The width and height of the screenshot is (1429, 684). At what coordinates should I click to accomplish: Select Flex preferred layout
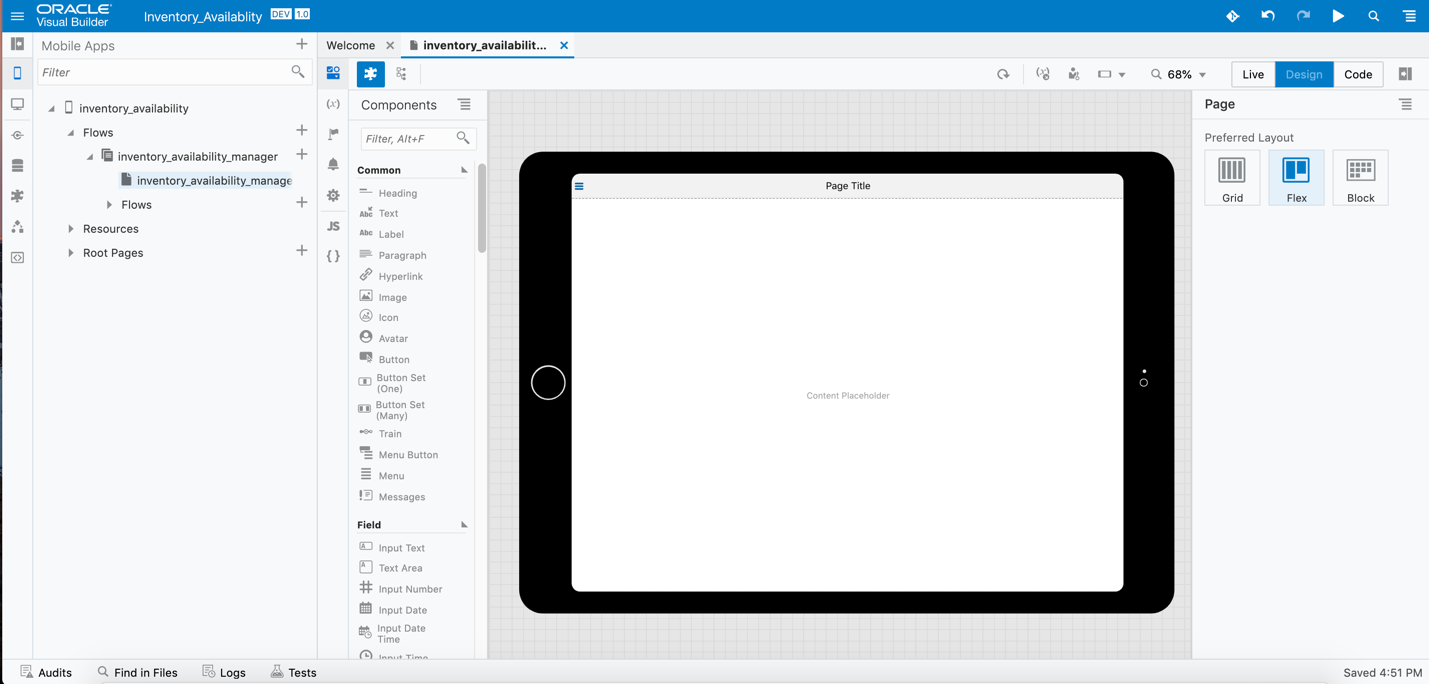click(1296, 178)
